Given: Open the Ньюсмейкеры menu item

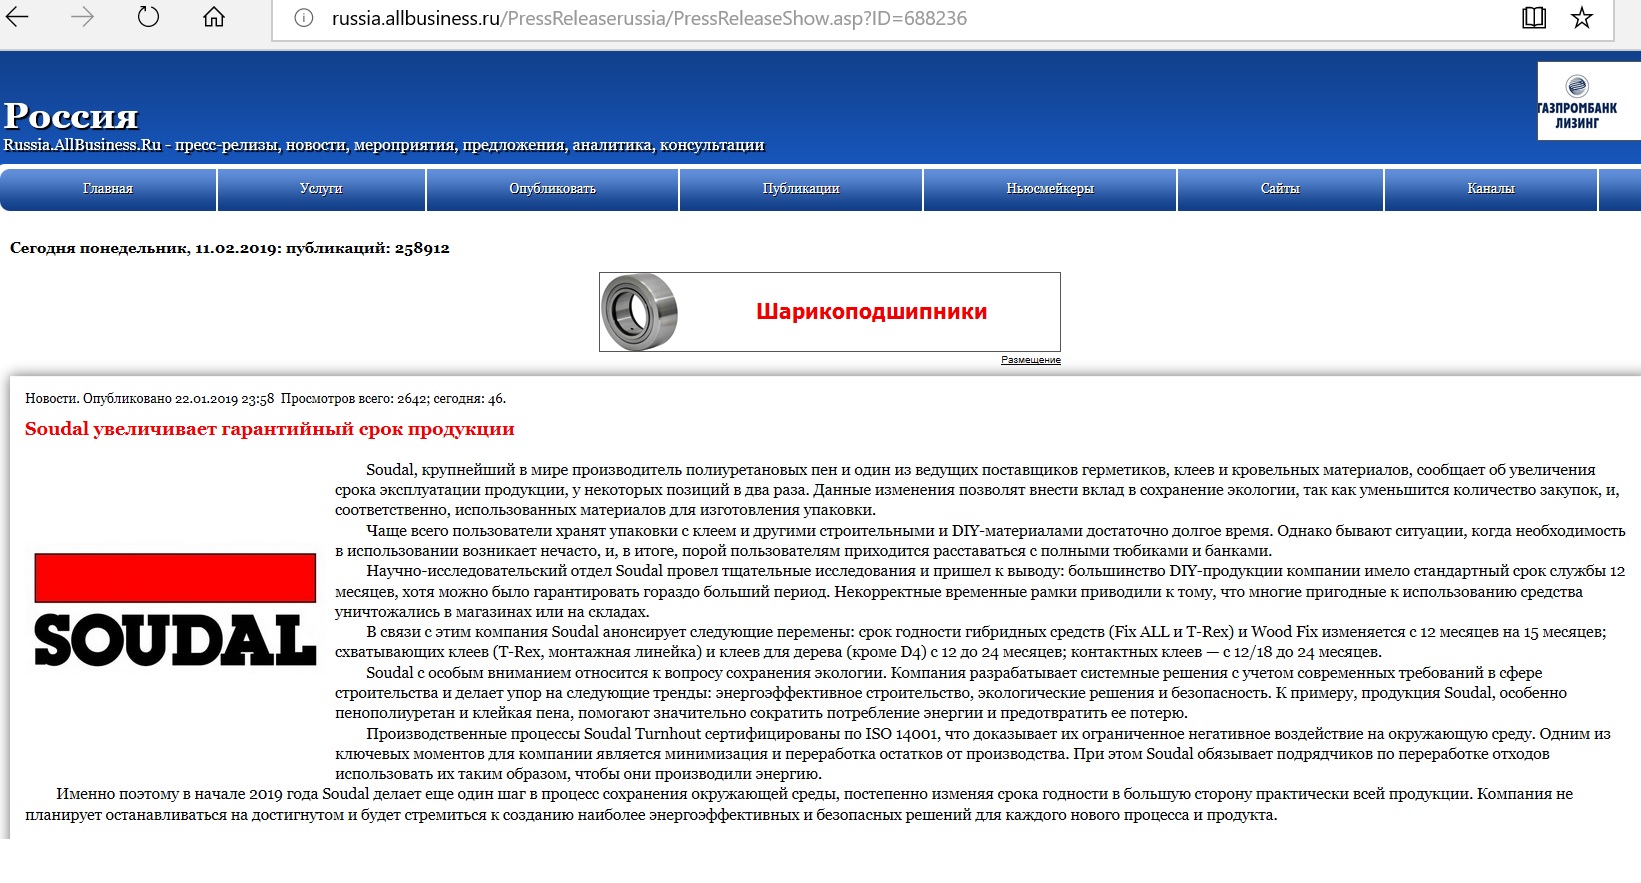Looking at the screenshot, I should click(1050, 189).
